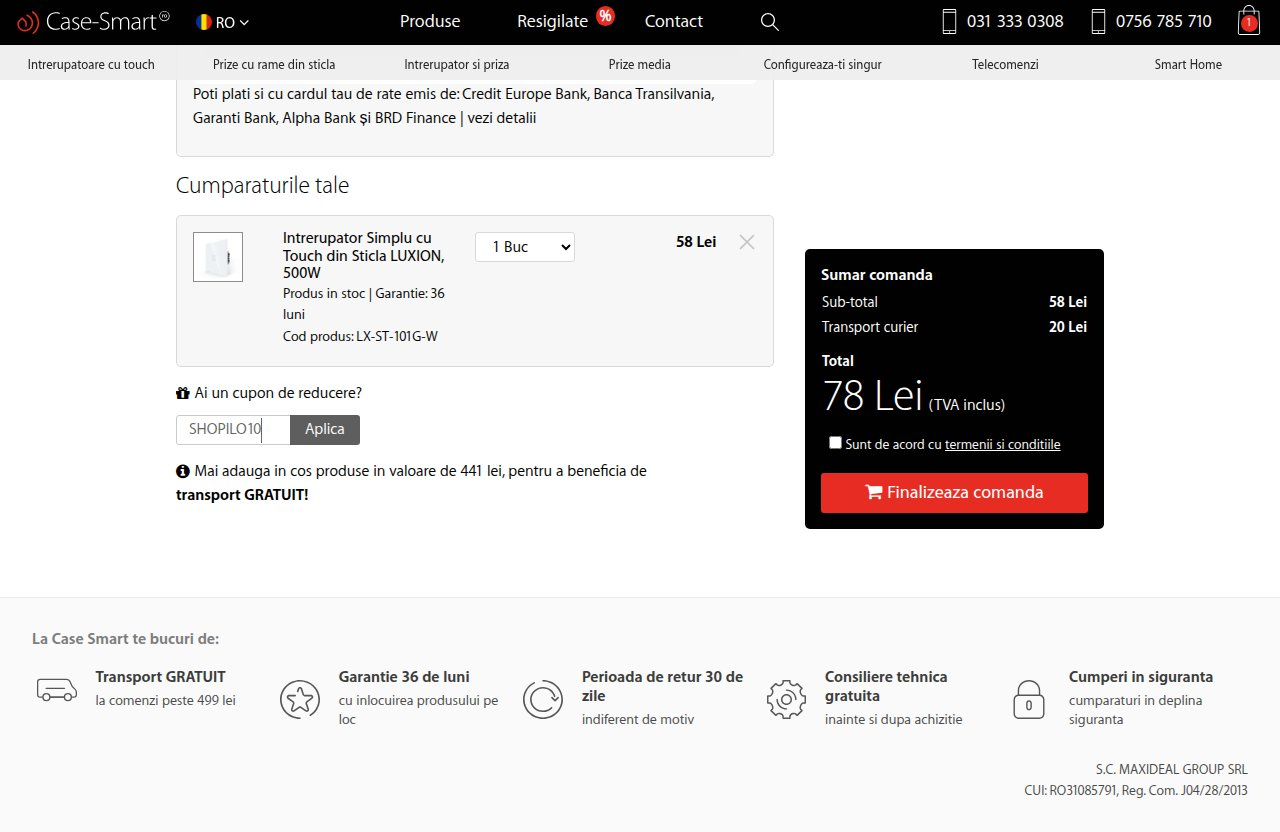Select the product price 58 Lei

tap(696, 242)
